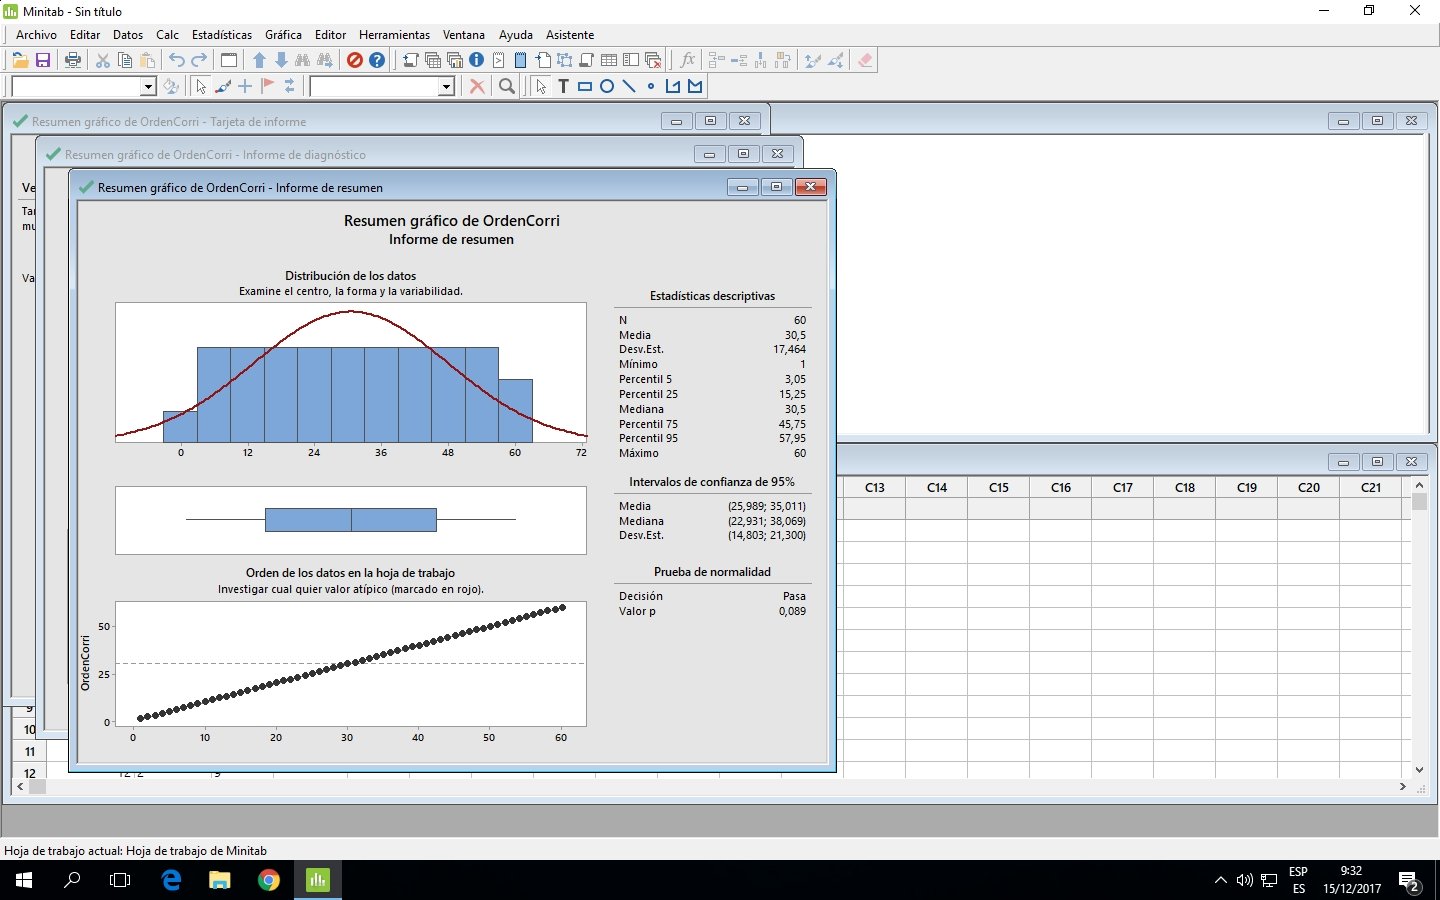Show the worksheet grid icon
Image resolution: width=1440 pixels, height=900 pixels.
click(x=609, y=61)
